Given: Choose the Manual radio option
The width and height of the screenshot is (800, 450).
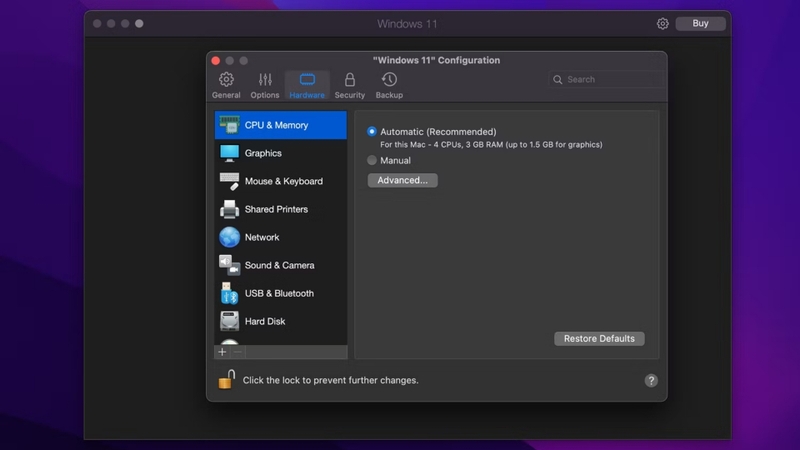Looking at the screenshot, I should coord(372,160).
